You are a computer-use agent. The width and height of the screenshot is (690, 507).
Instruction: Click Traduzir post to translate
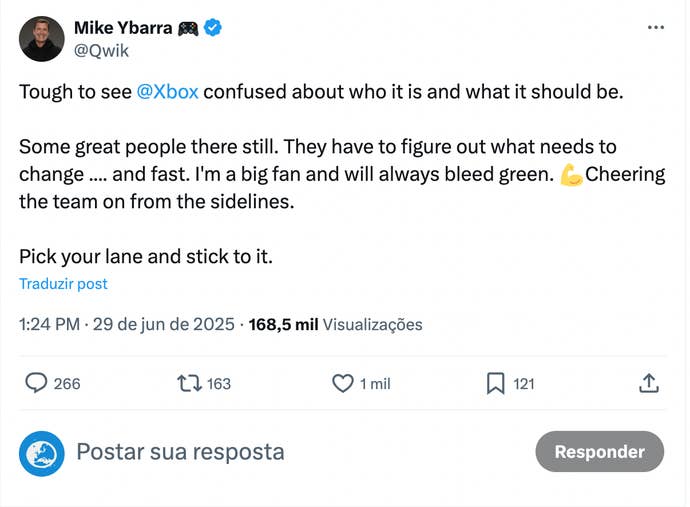click(x=63, y=284)
